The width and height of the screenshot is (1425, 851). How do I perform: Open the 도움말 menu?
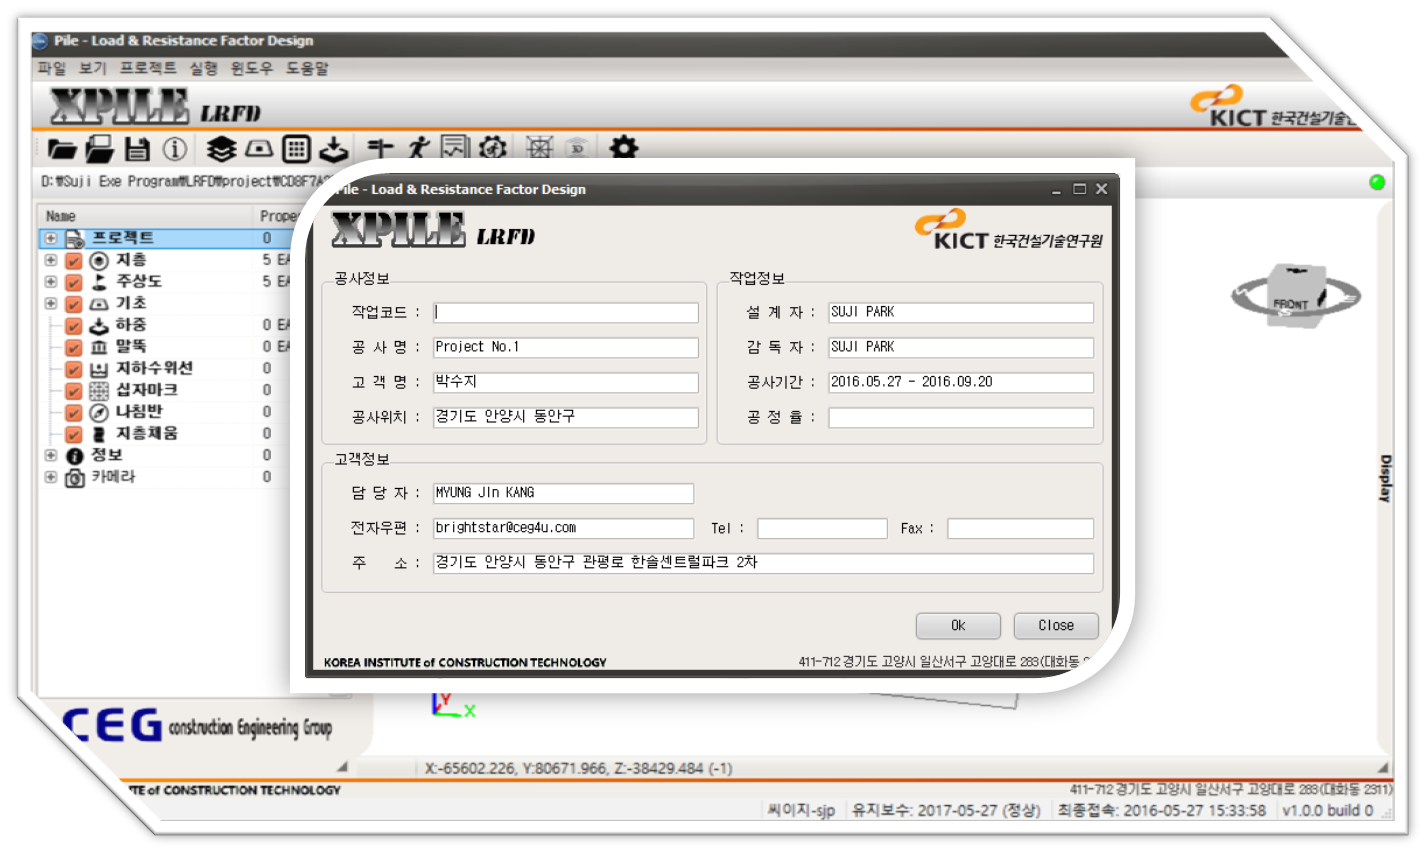coord(307,68)
